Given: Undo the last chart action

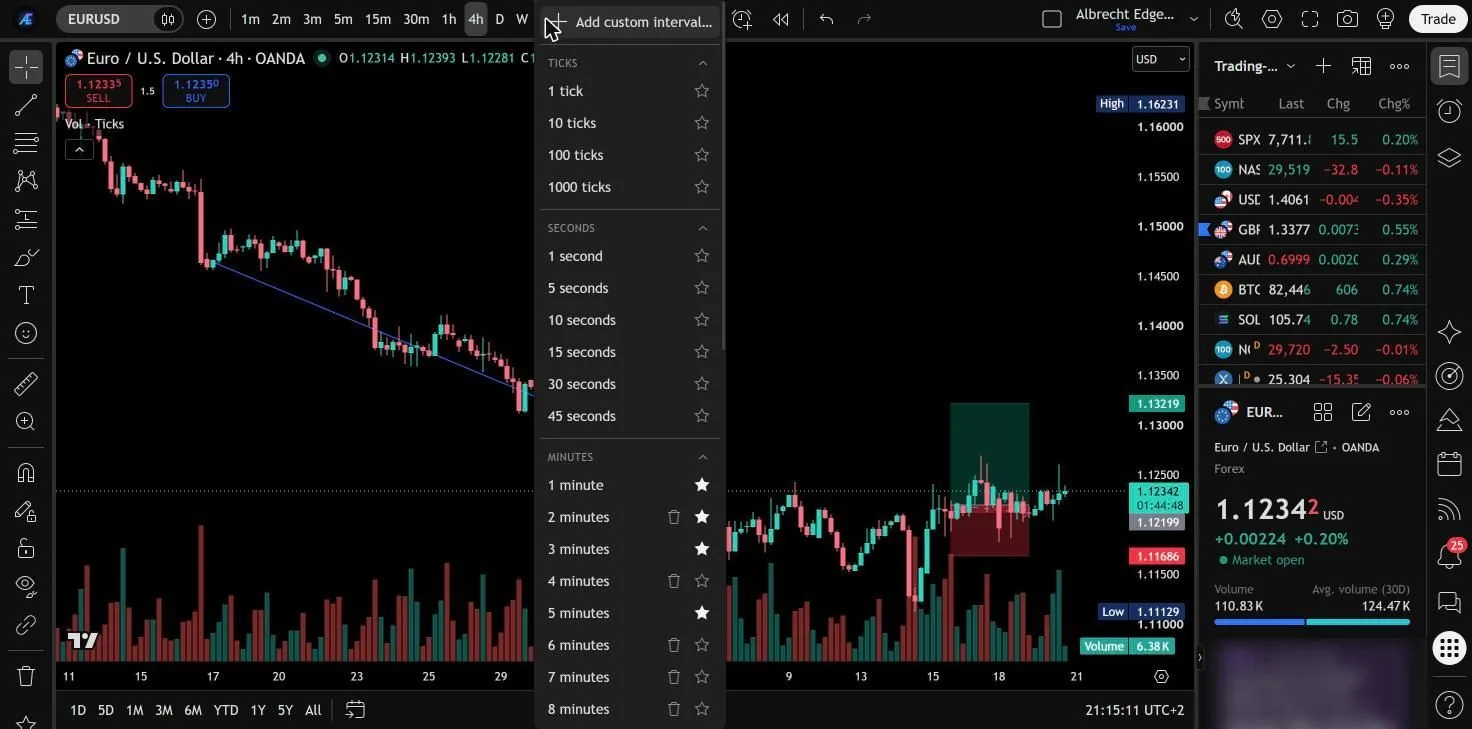Looking at the screenshot, I should (826, 19).
